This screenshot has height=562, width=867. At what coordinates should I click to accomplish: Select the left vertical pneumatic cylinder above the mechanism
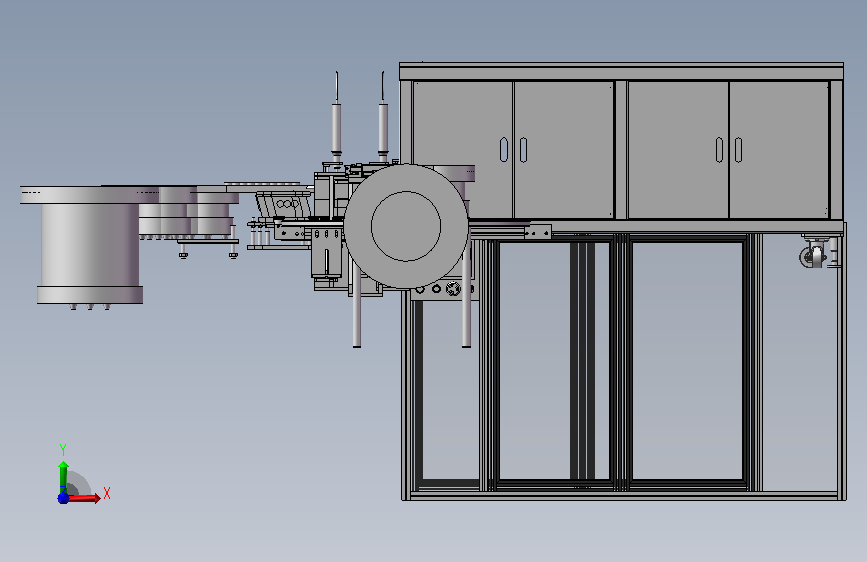point(336,126)
